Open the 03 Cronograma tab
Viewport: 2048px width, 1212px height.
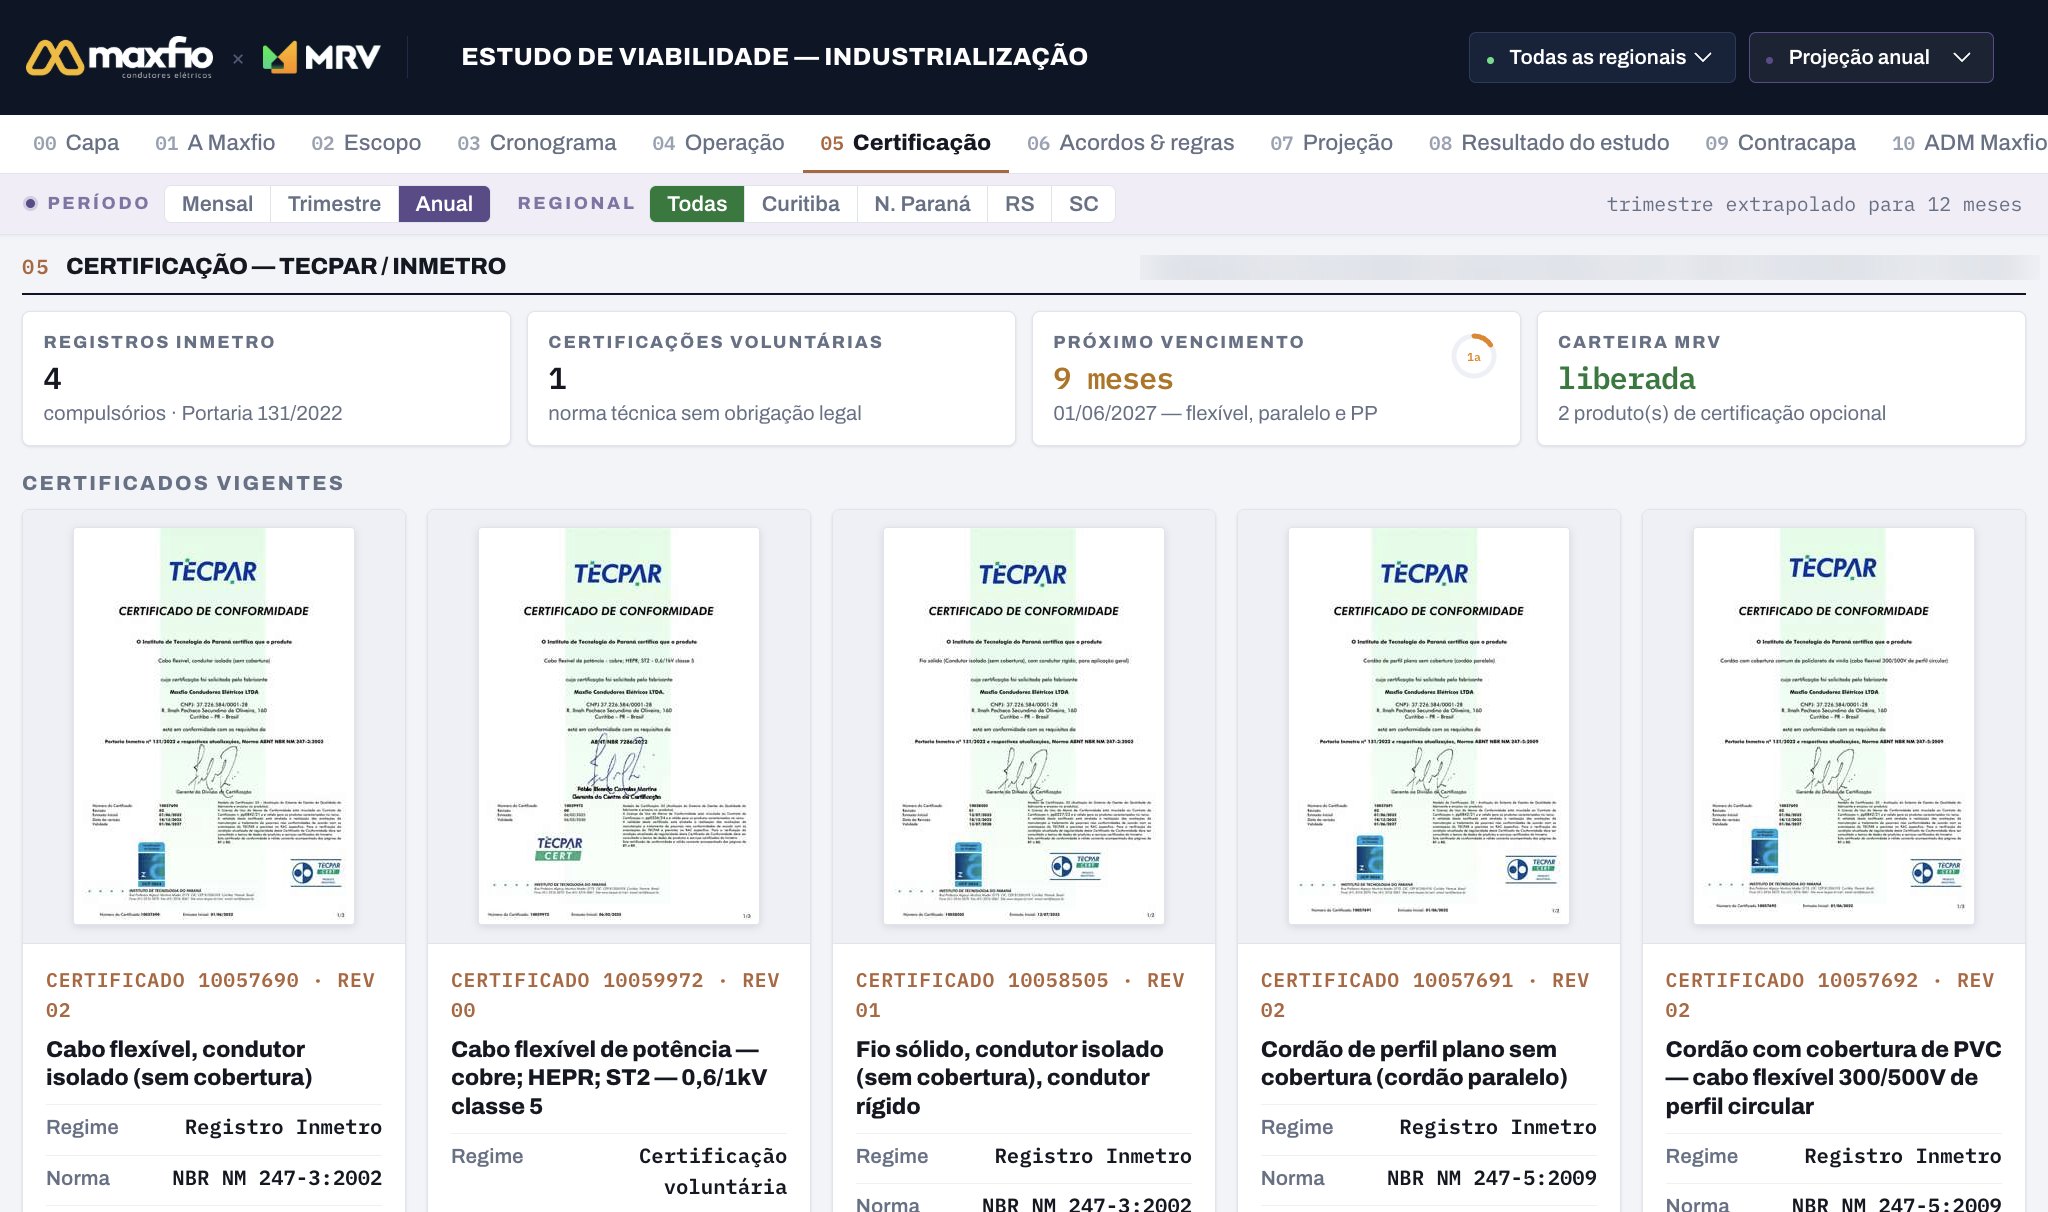coord(537,143)
